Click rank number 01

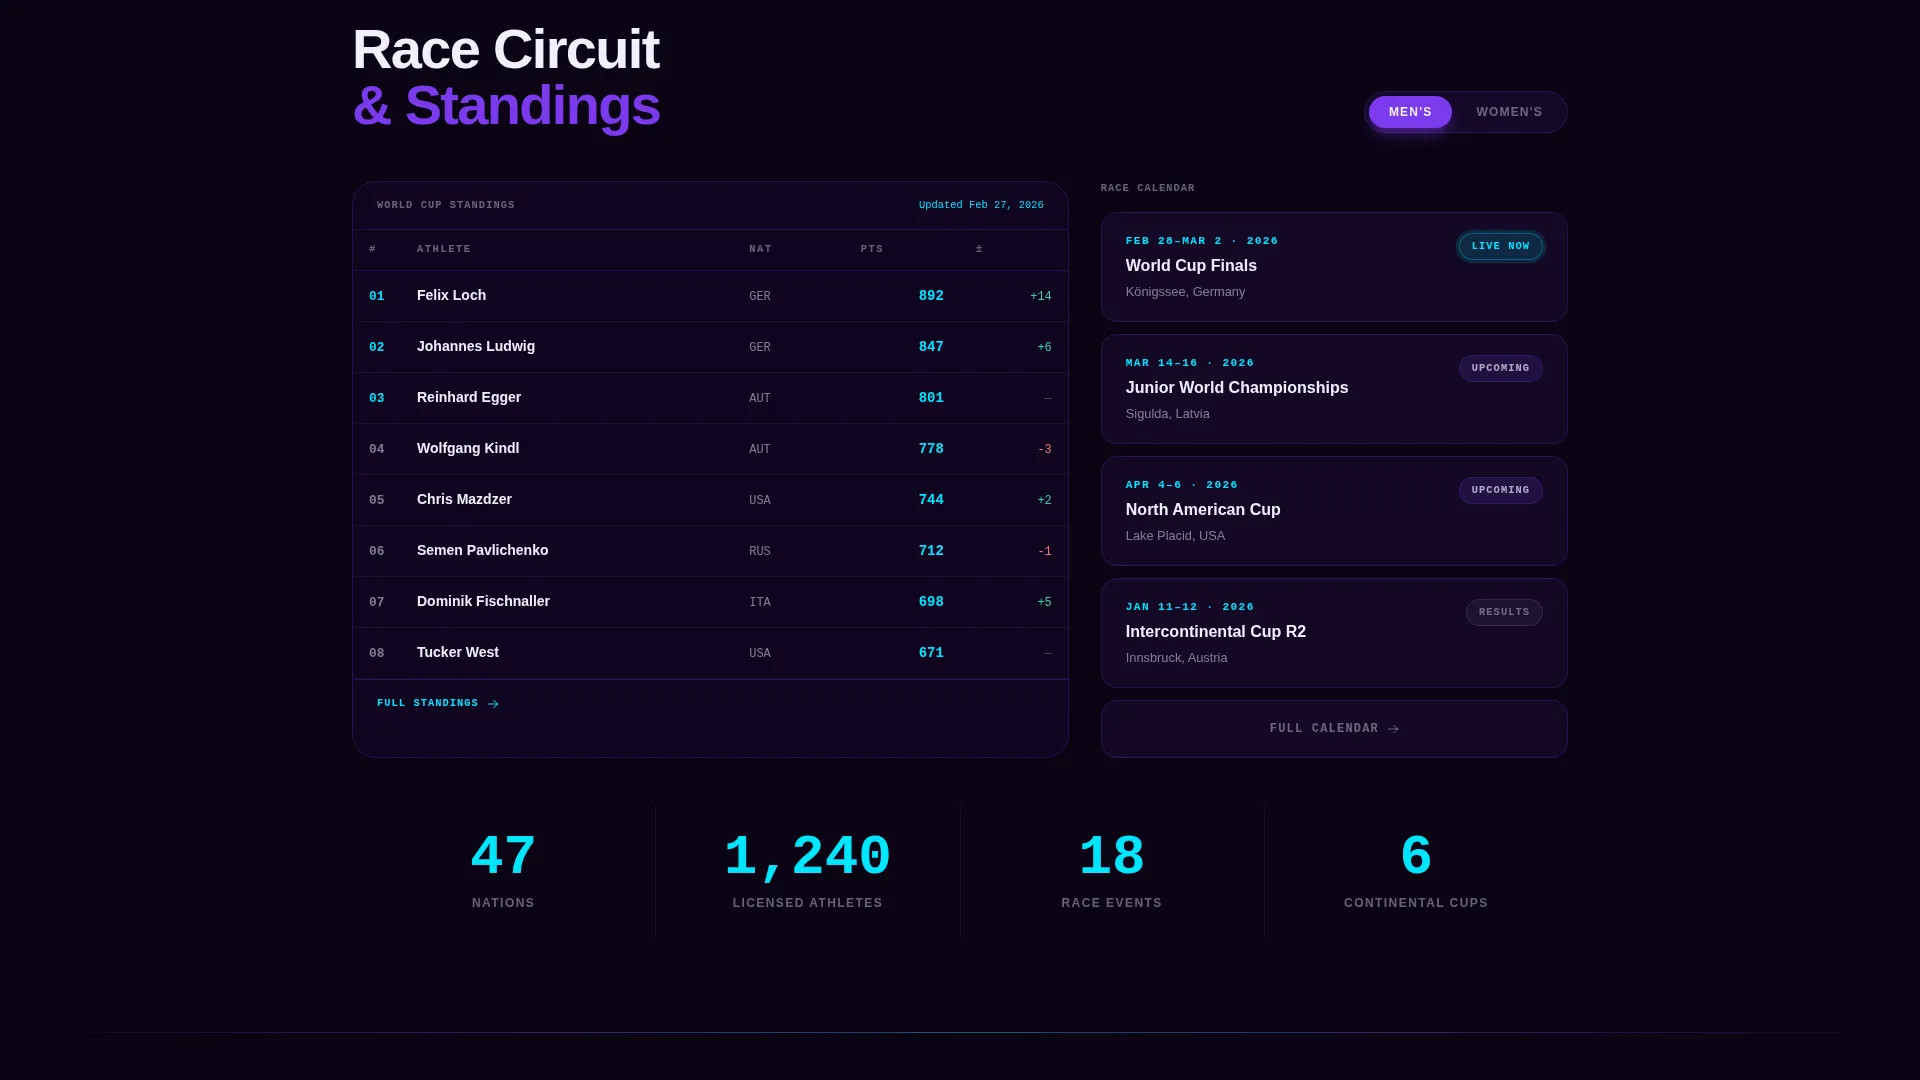[x=377, y=296]
